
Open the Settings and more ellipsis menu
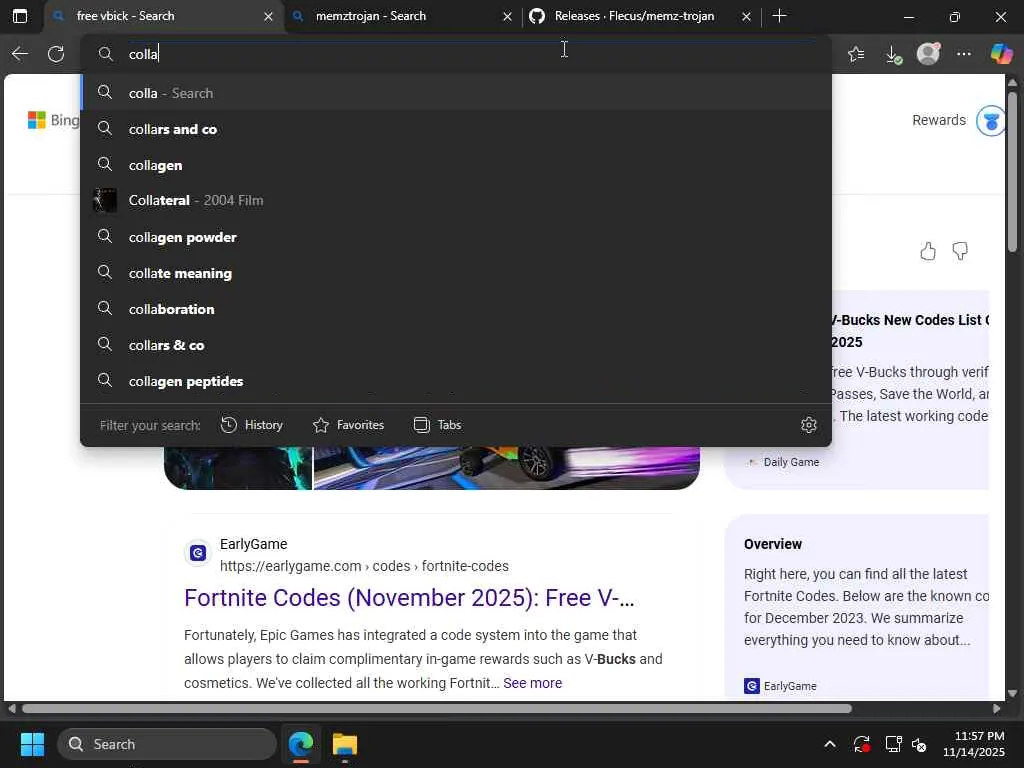[964, 54]
